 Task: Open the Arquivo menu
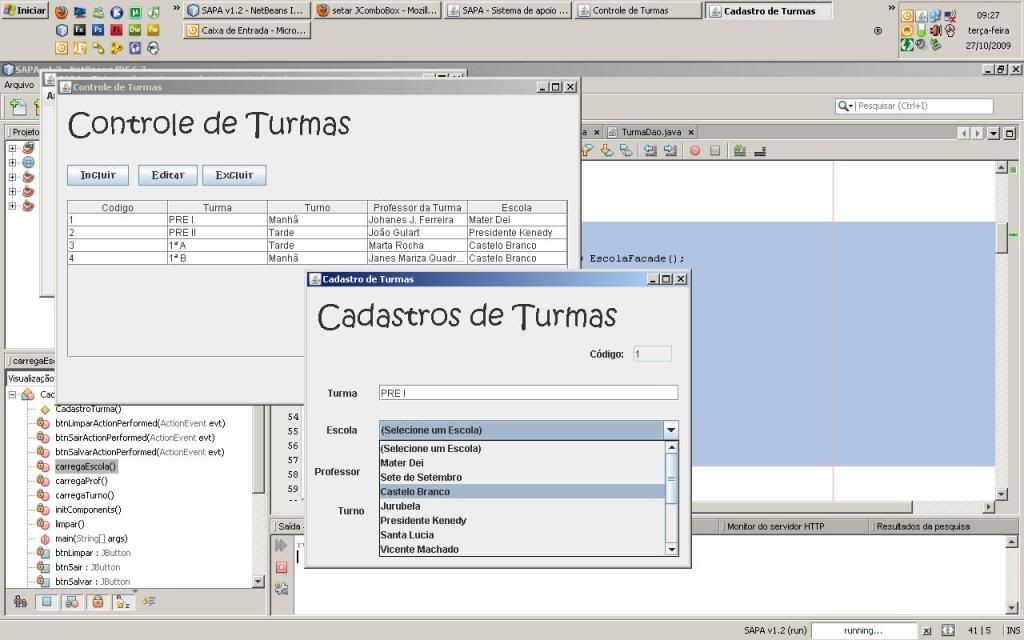[19, 85]
